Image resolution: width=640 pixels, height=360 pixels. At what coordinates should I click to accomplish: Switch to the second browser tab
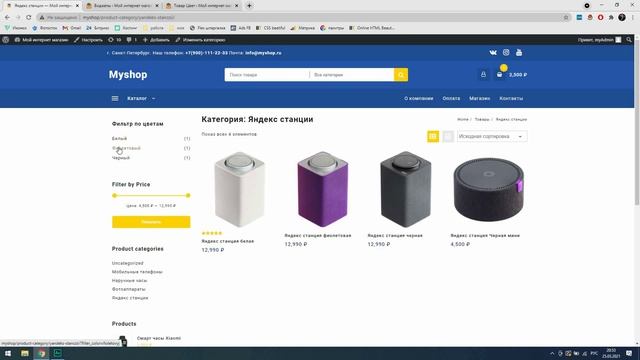pyautogui.click(x=122, y=6)
